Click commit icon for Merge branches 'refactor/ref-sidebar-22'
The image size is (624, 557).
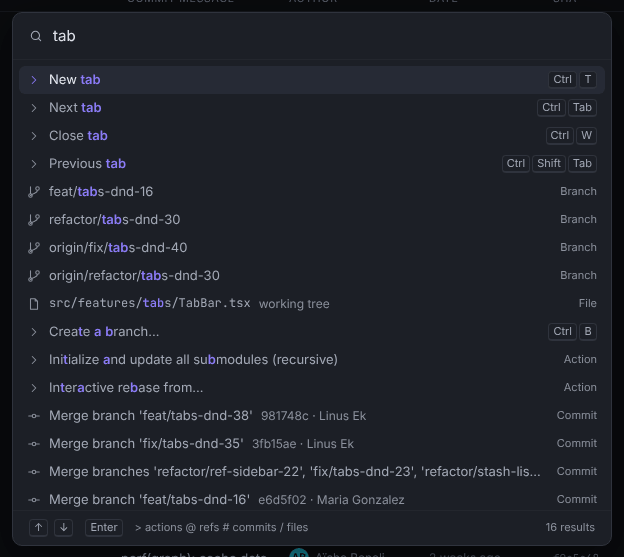coord(34,472)
